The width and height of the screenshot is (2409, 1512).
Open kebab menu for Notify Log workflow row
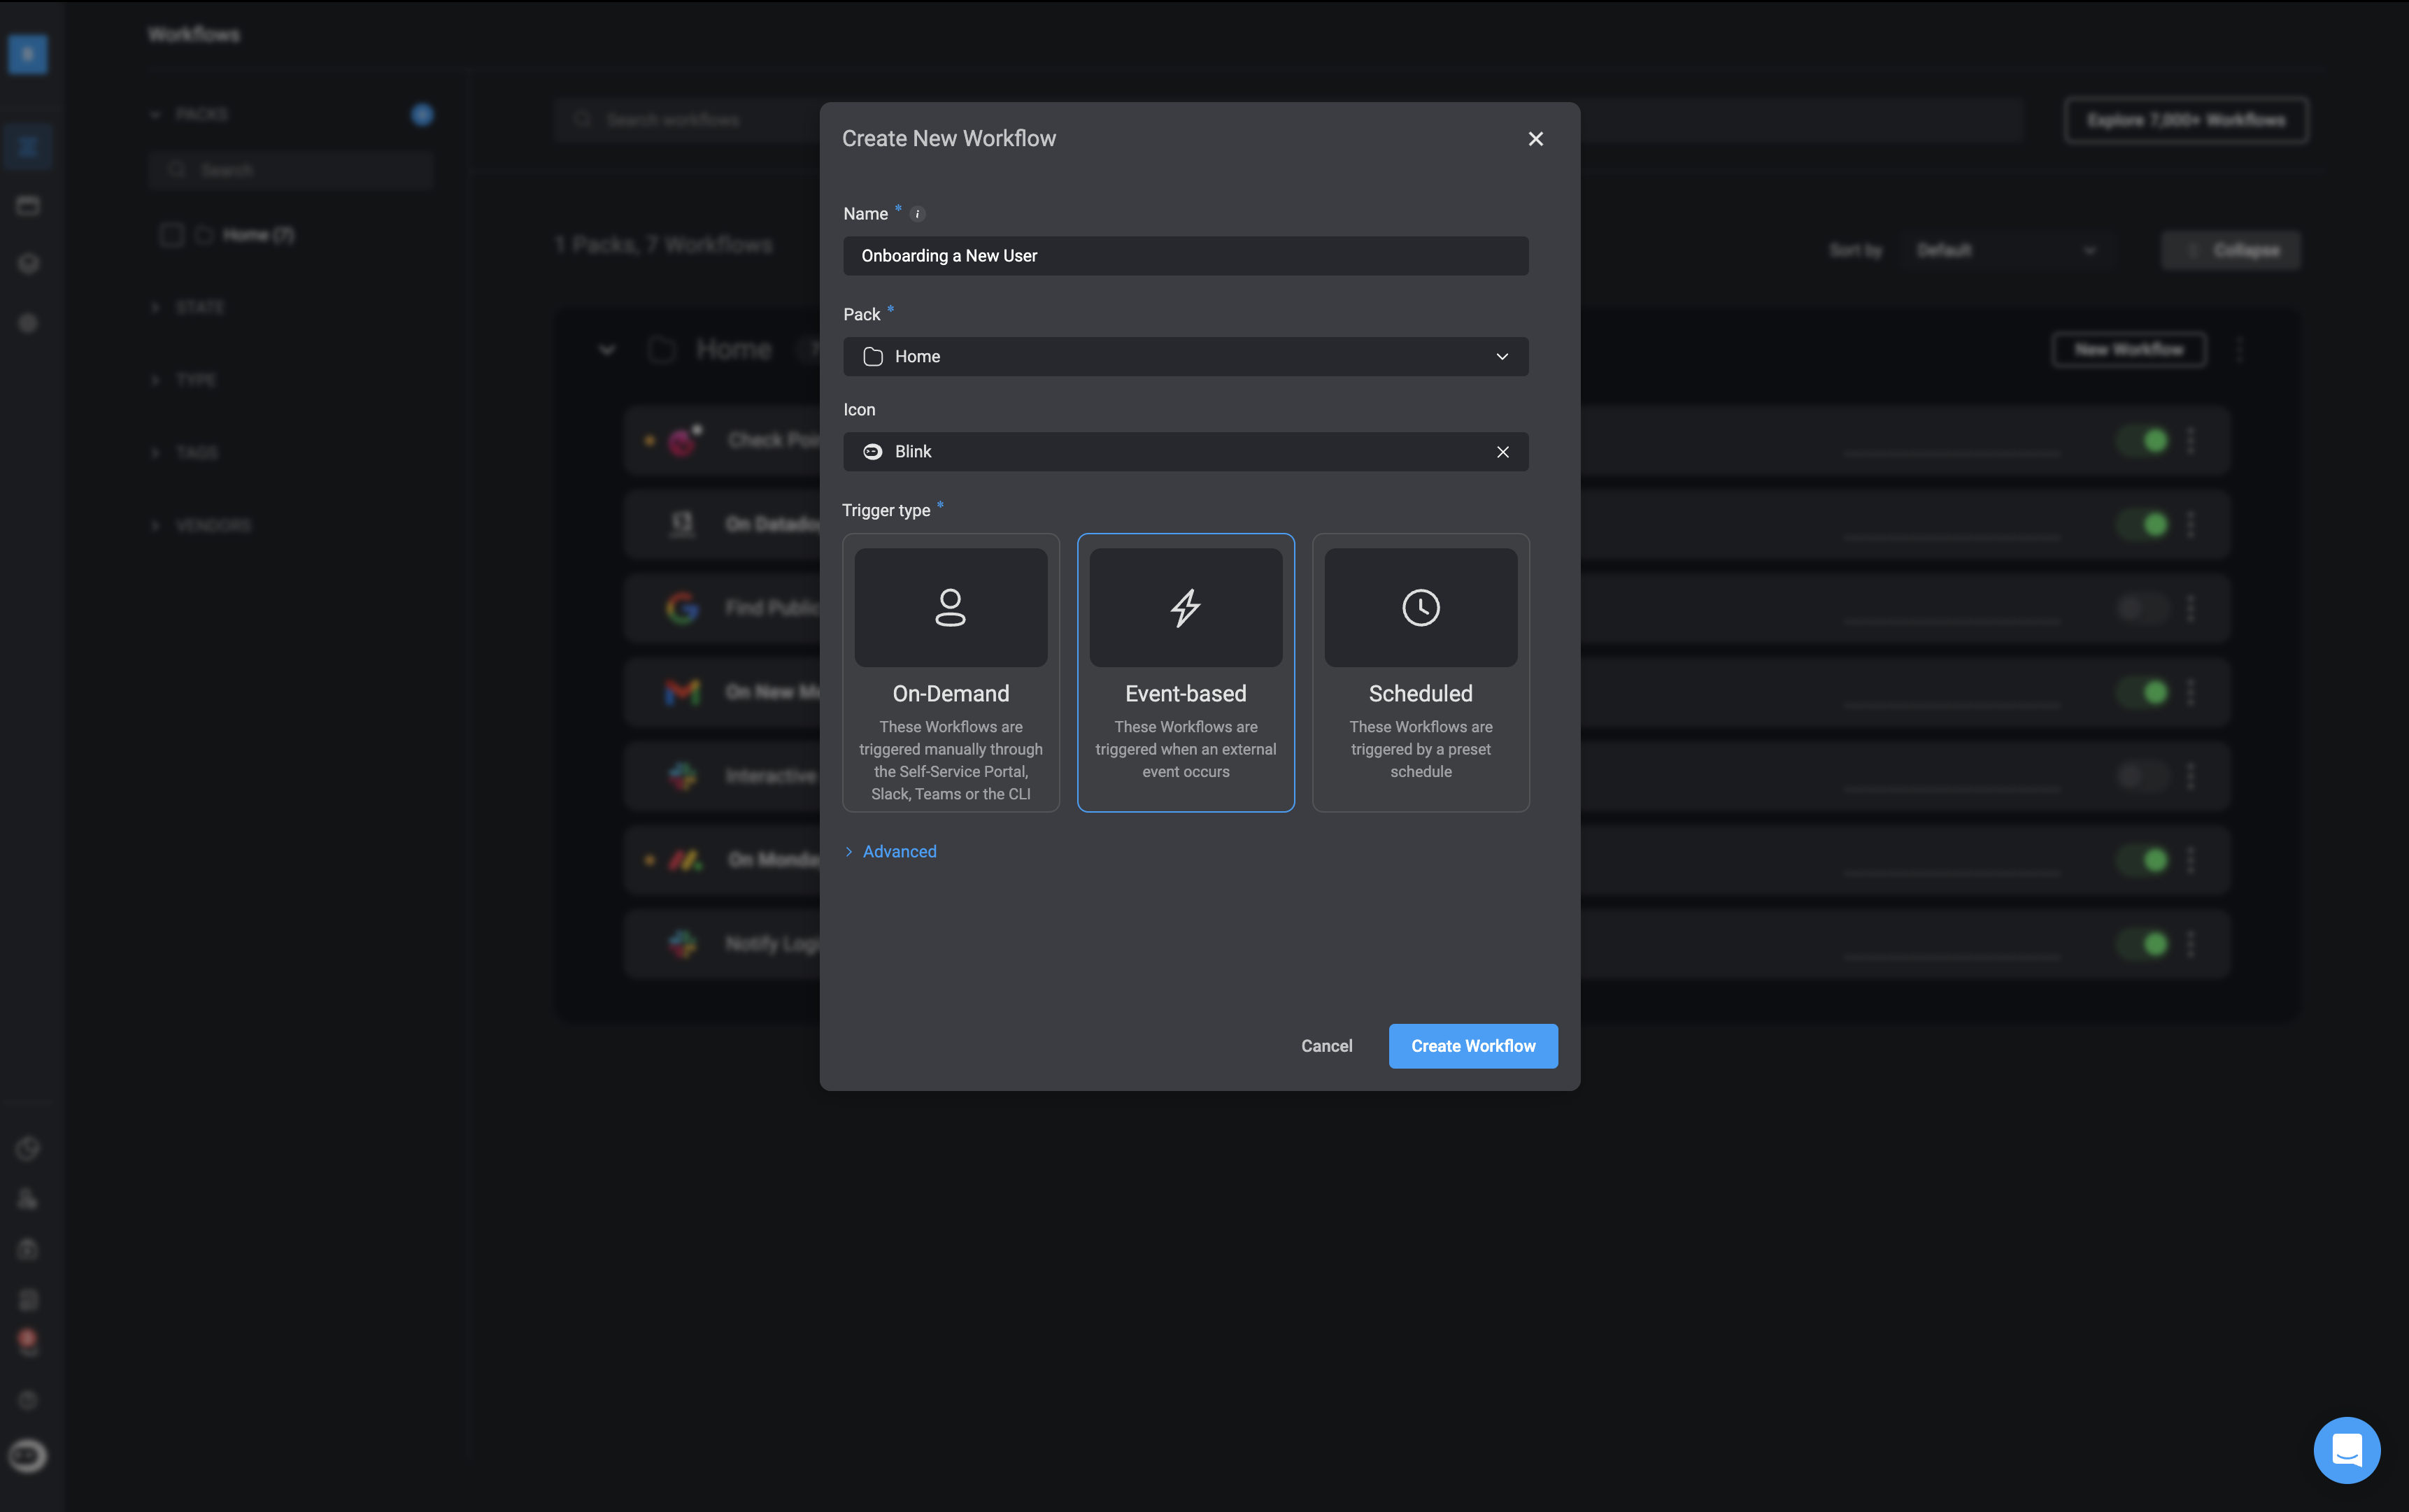tap(2190, 944)
